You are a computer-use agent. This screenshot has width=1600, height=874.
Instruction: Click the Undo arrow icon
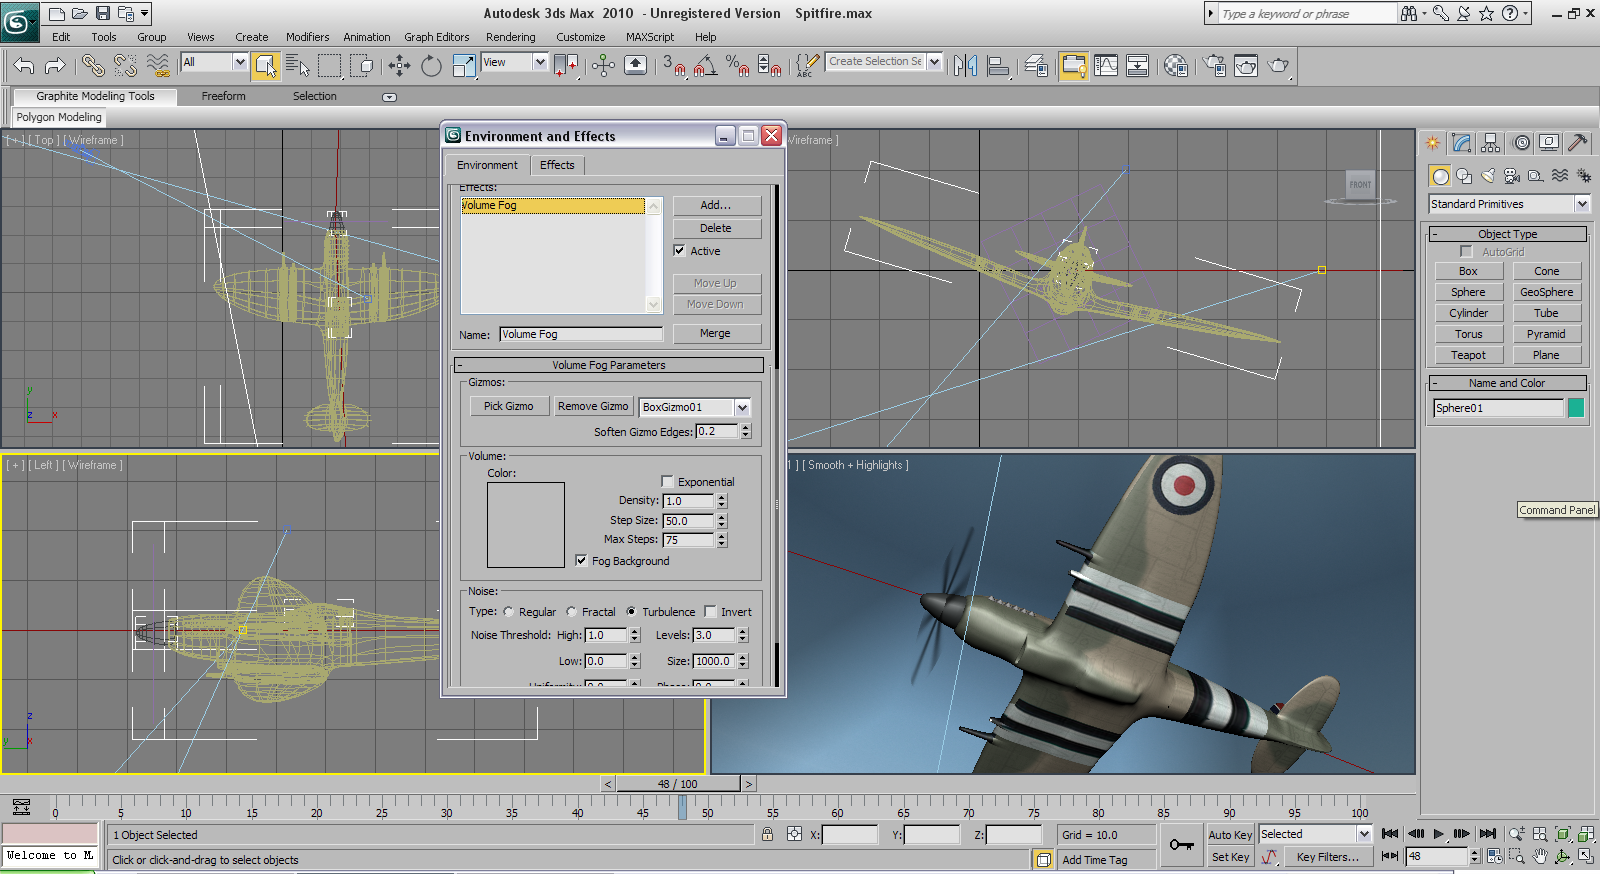pos(24,66)
